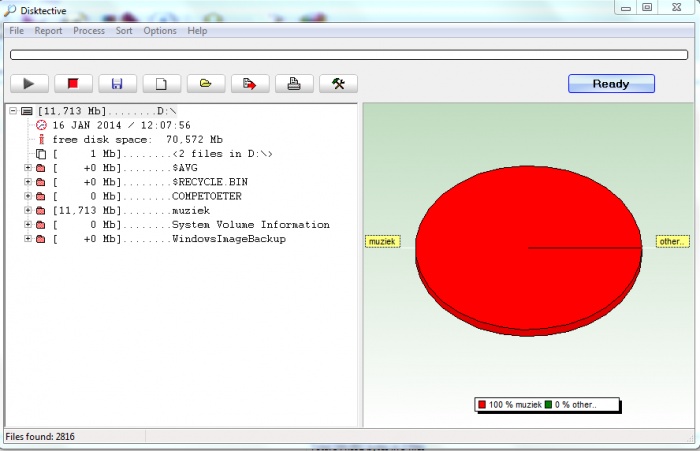700x451 pixels.
Task: Collapse the D:\ root node
Action: [x=13, y=110]
